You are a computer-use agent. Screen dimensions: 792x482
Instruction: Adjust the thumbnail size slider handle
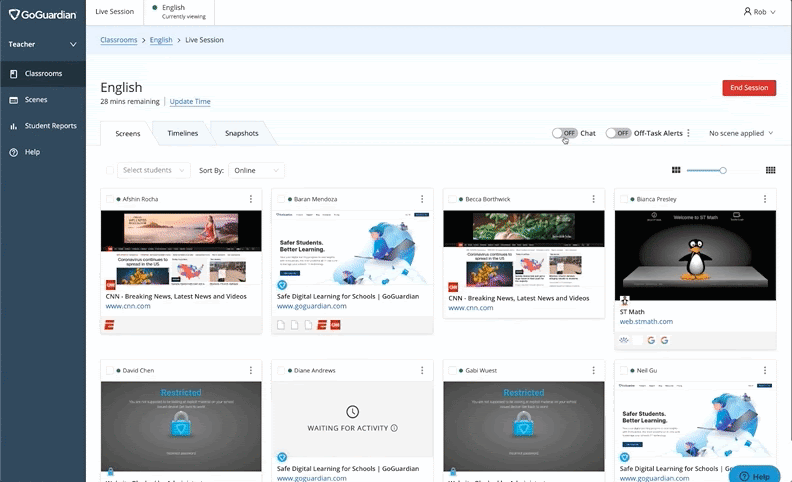723,170
